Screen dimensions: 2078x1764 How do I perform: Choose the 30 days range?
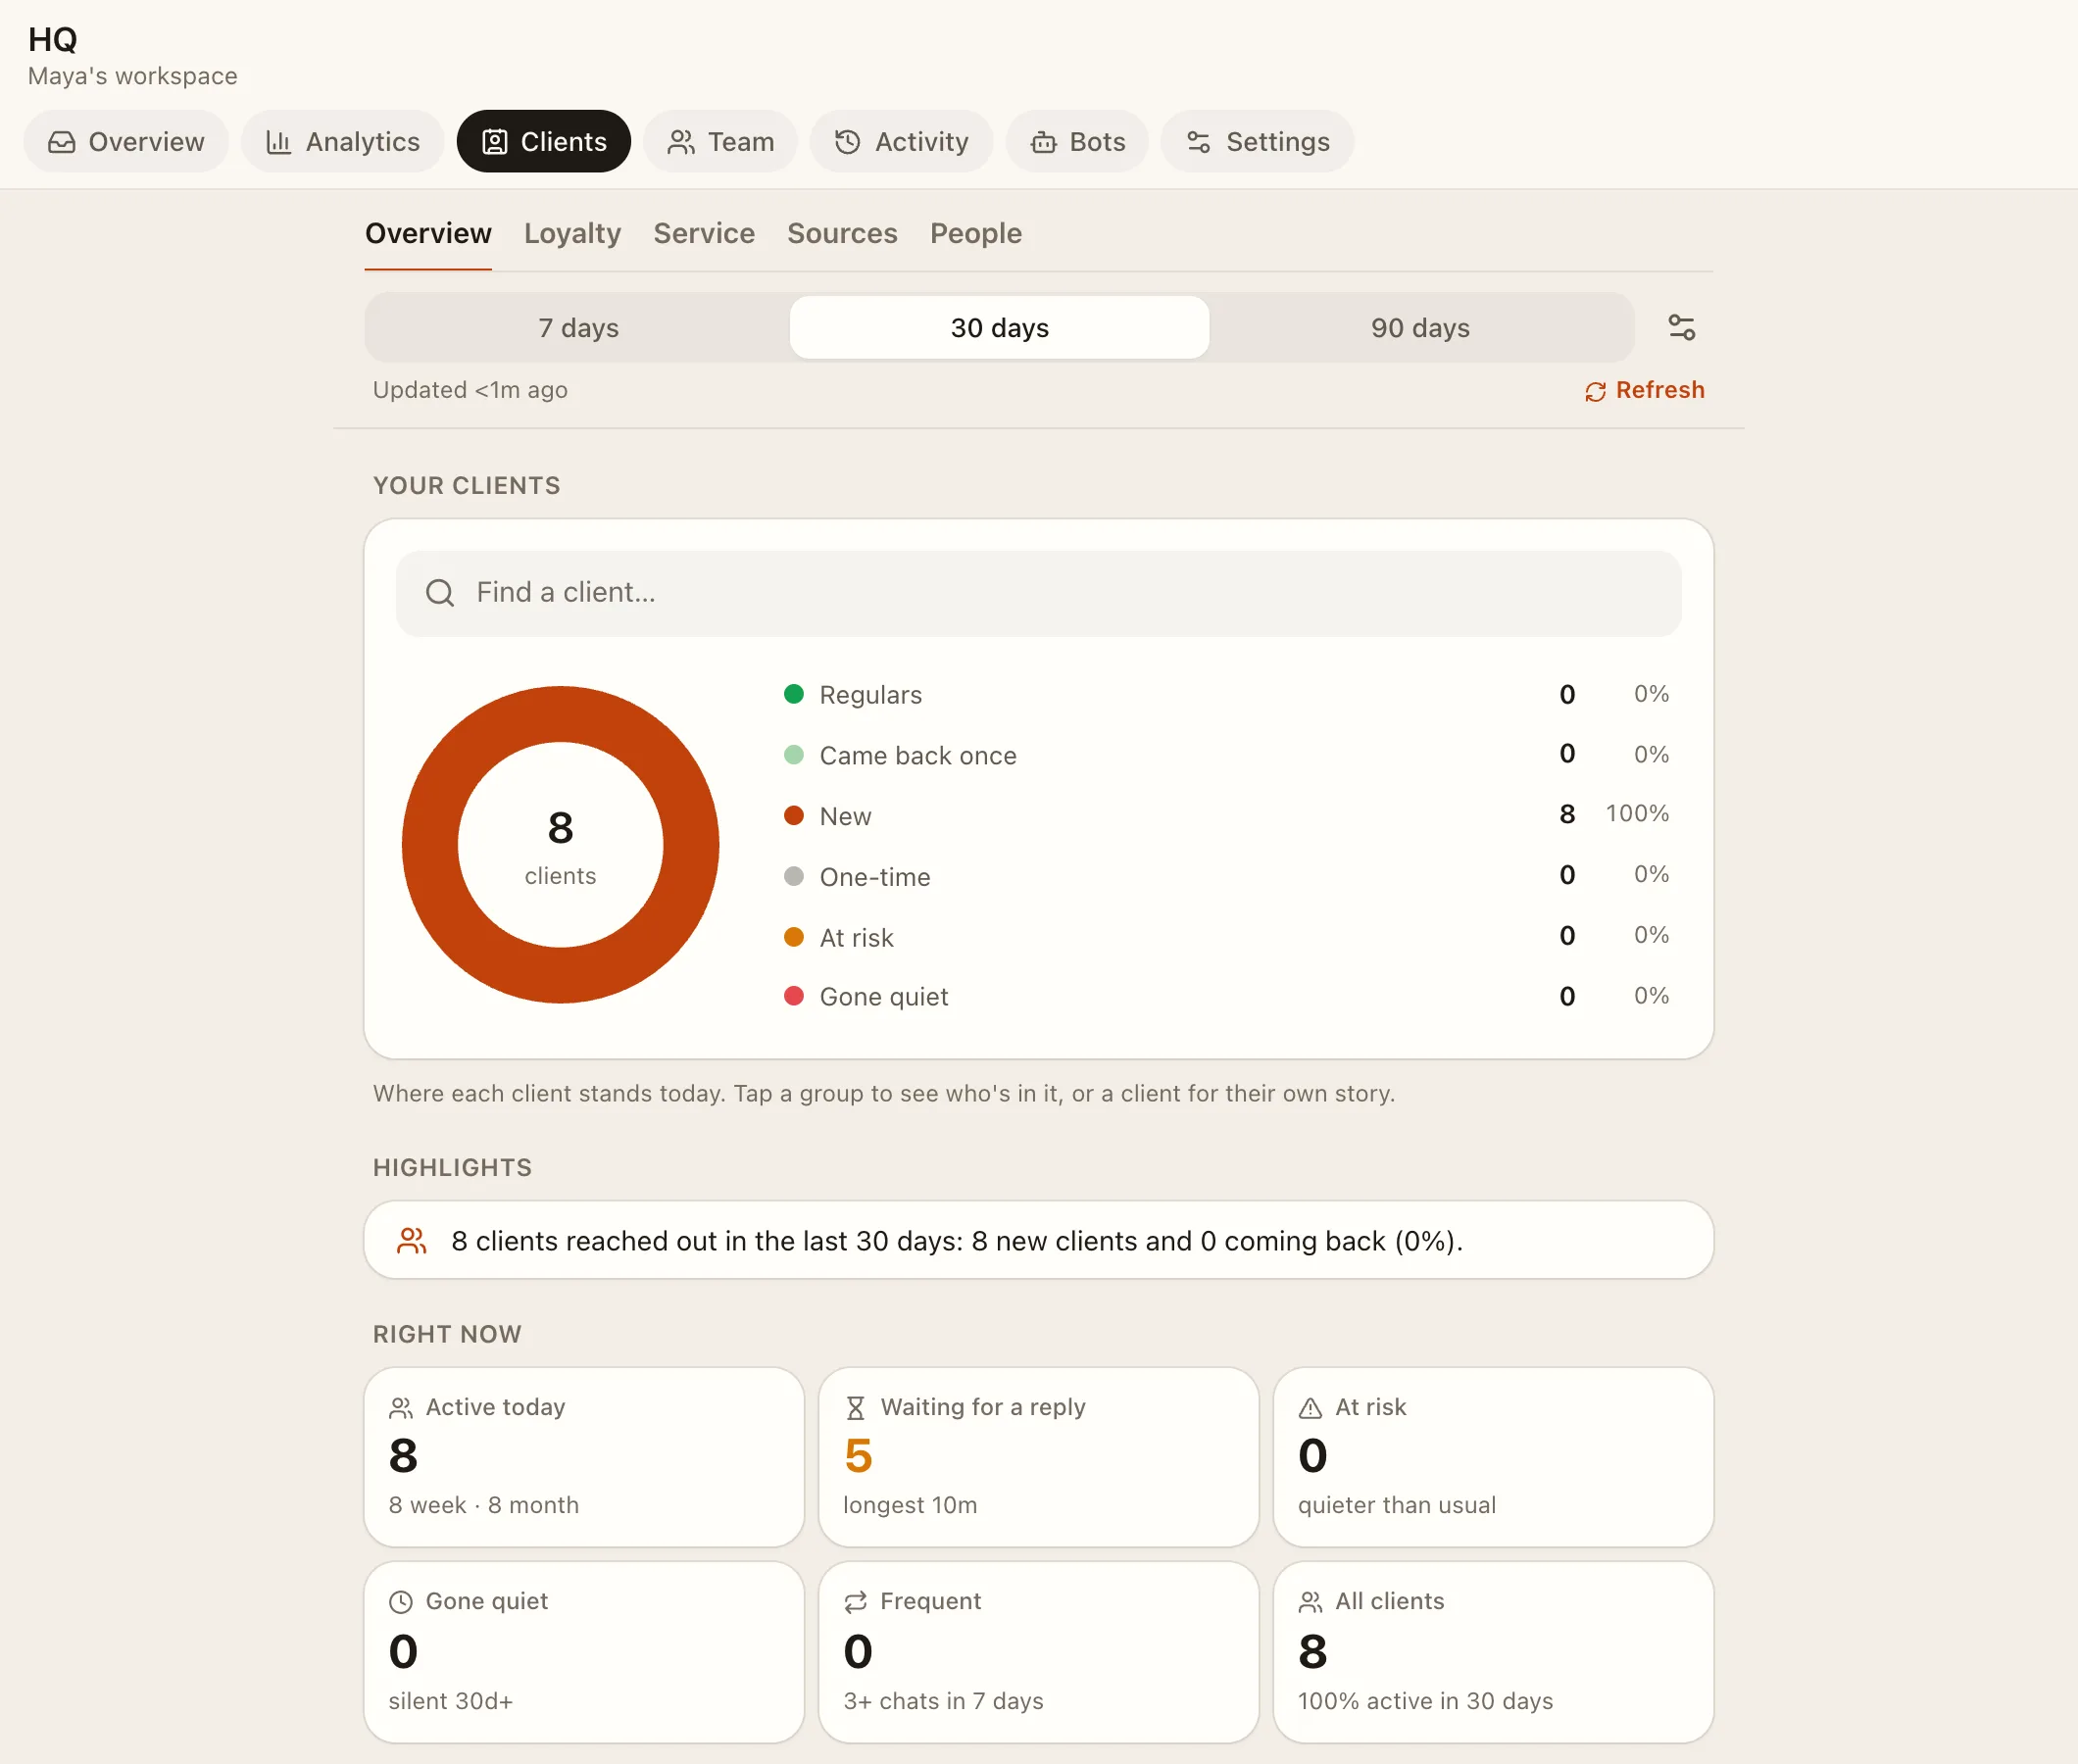(999, 327)
